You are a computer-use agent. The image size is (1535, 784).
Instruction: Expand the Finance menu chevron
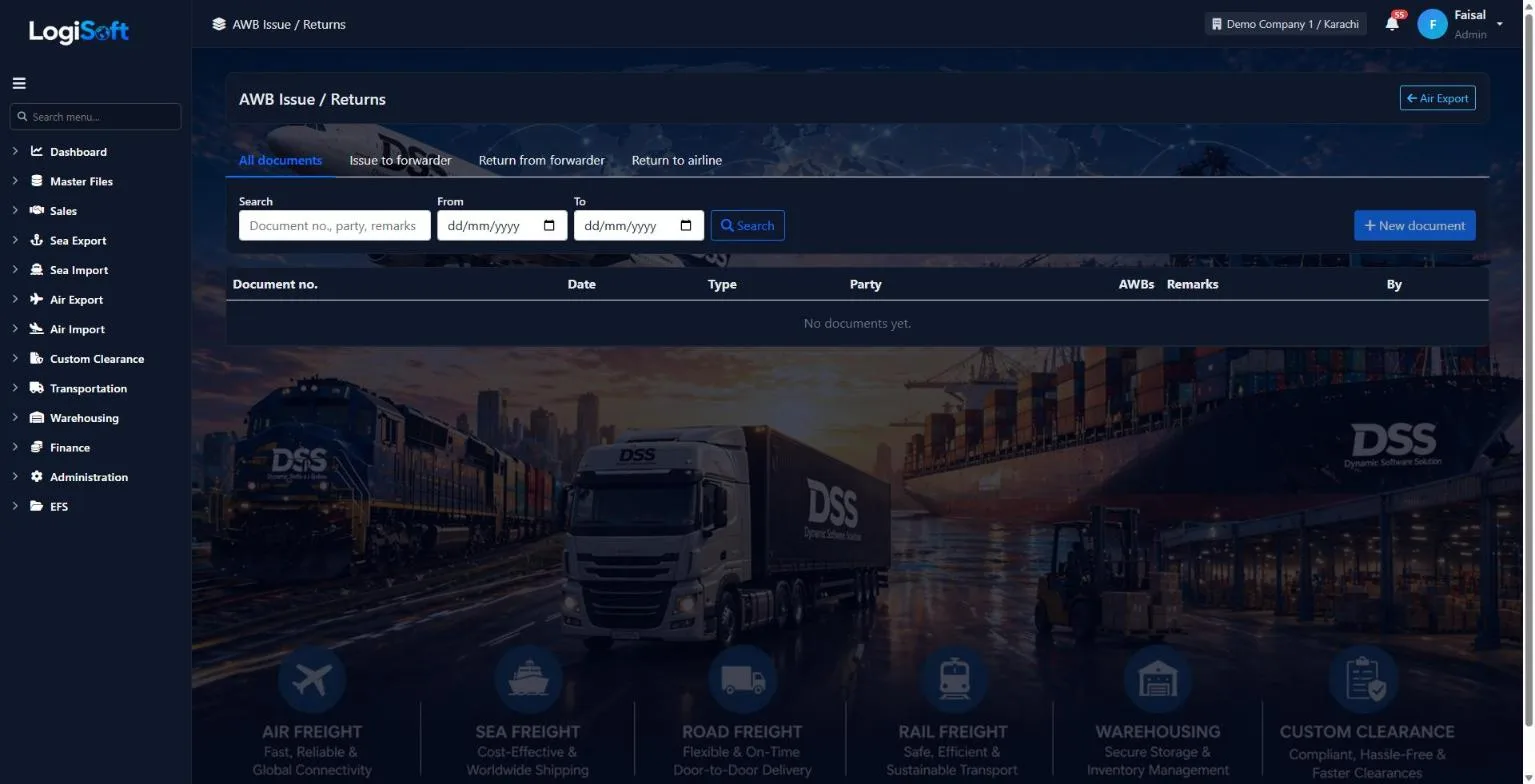click(15, 447)
